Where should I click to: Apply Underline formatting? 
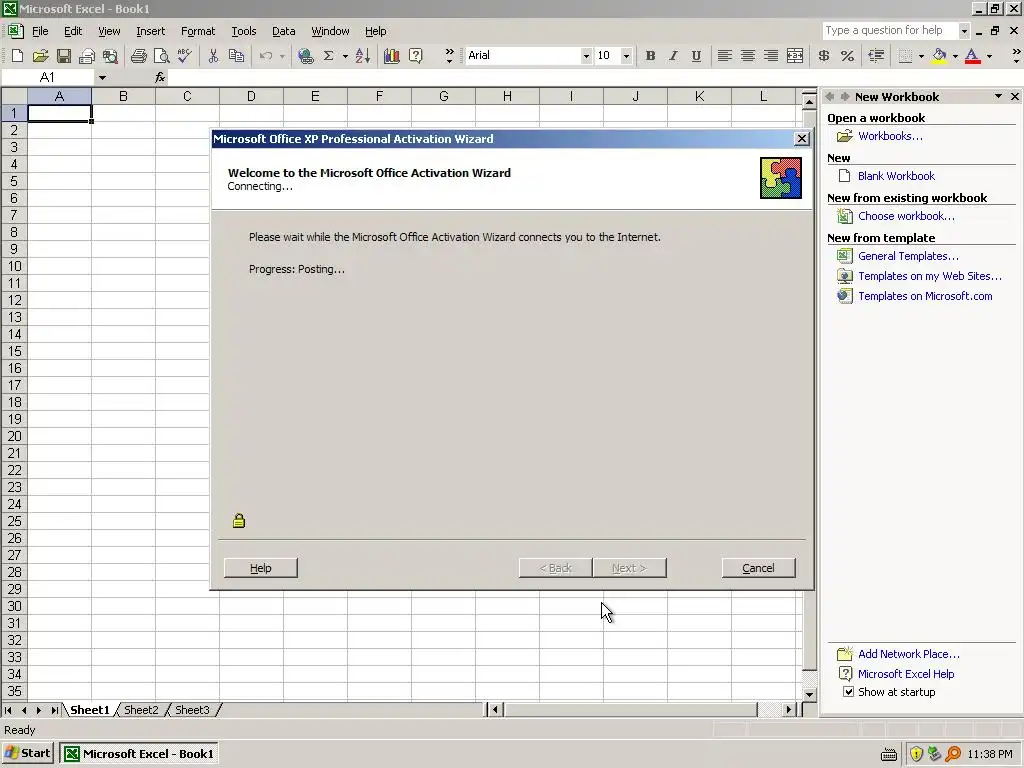[x=696, y=56]
